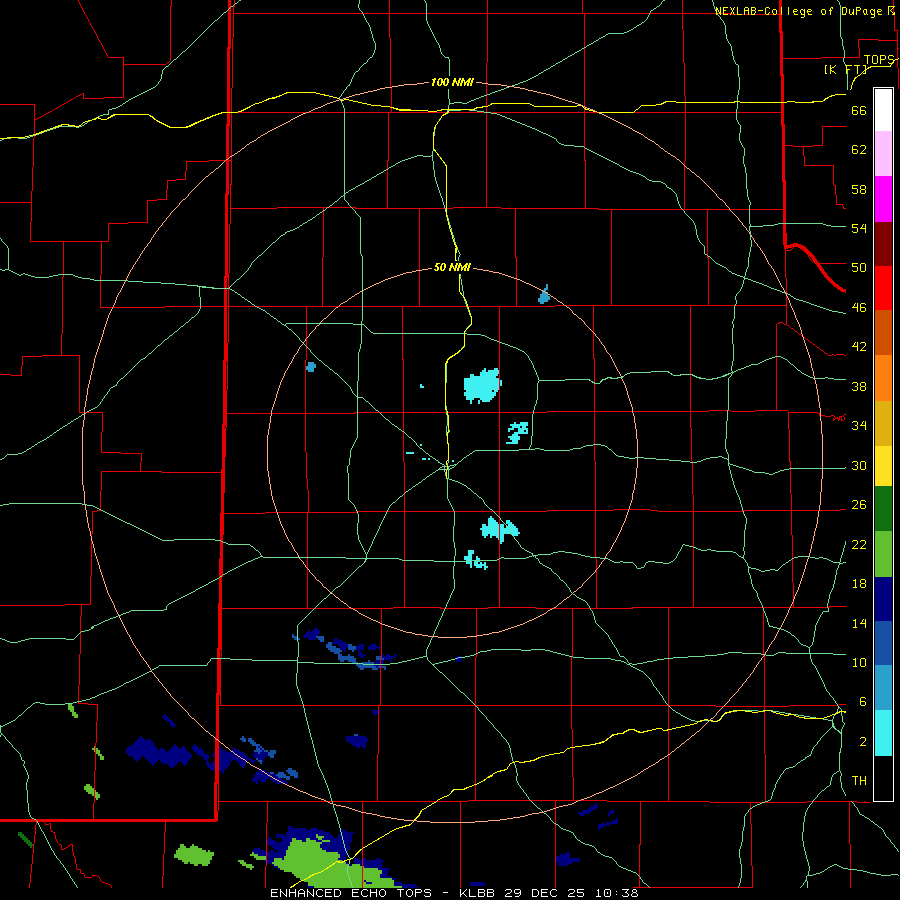The width and height of the screenshot is (900, 900).
Task: Click the '38' legend label
Action: [859, 386]
